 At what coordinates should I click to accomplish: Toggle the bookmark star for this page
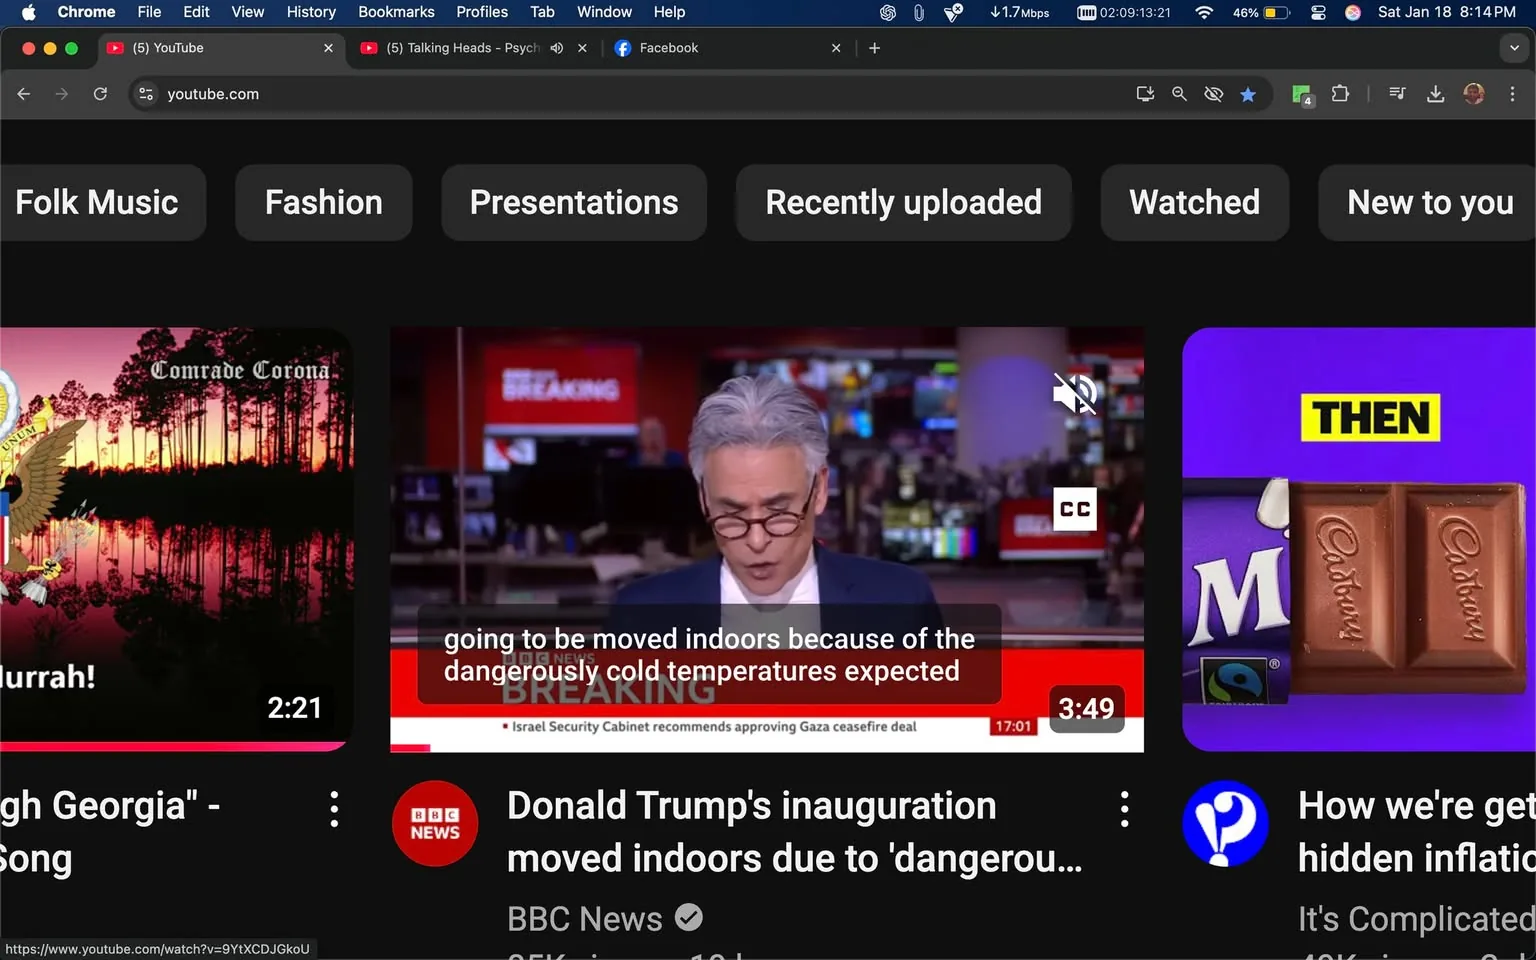tap(1248, 93)
